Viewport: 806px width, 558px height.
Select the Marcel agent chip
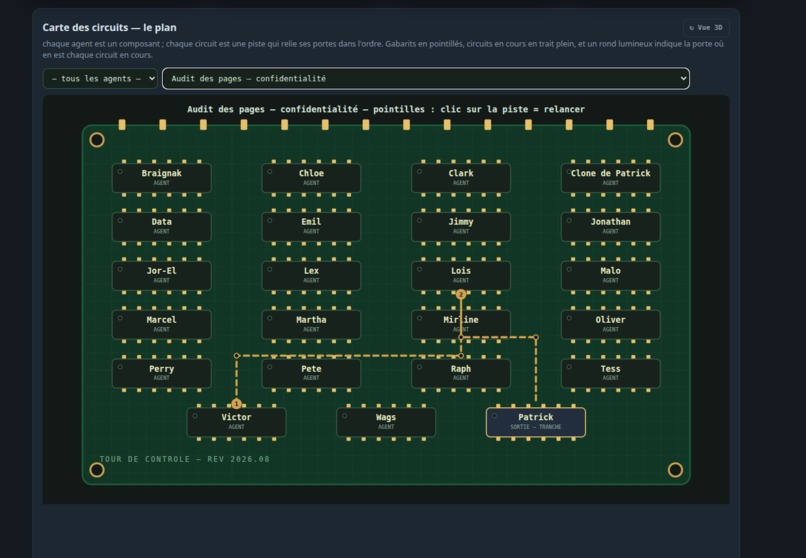point(161,324)
